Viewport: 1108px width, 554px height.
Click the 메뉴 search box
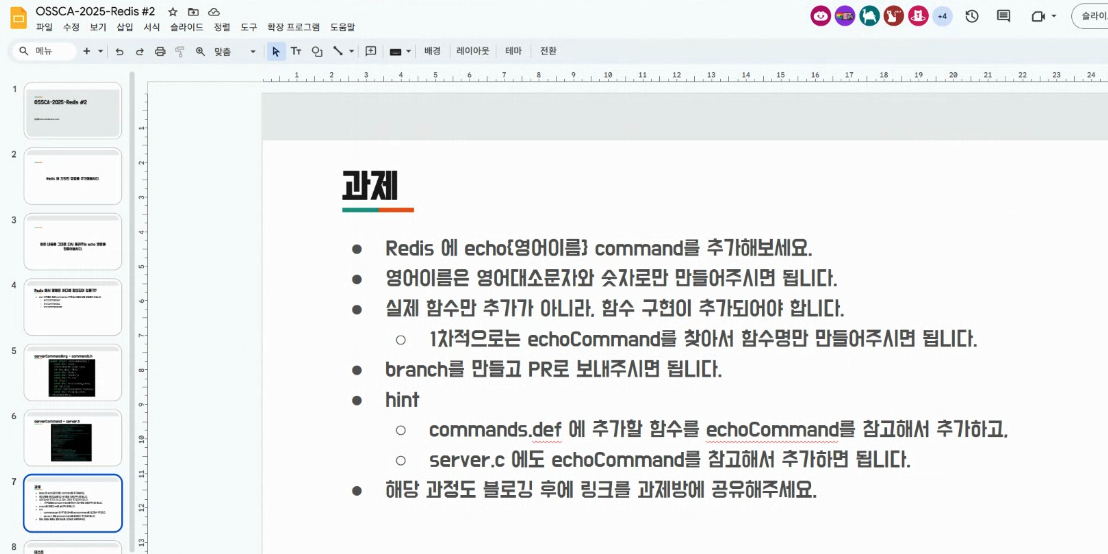tap(44, 51)
